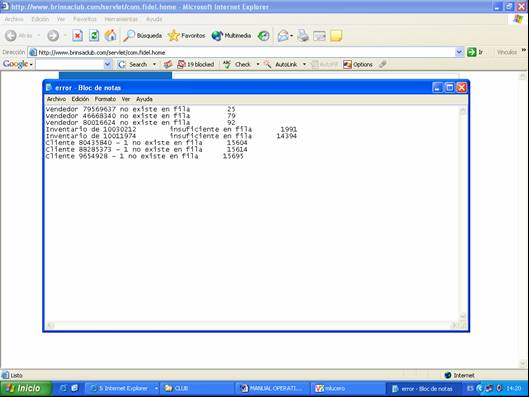Open the Inicio start button
This screenshot has height=397, width=529.
[24, 389]
